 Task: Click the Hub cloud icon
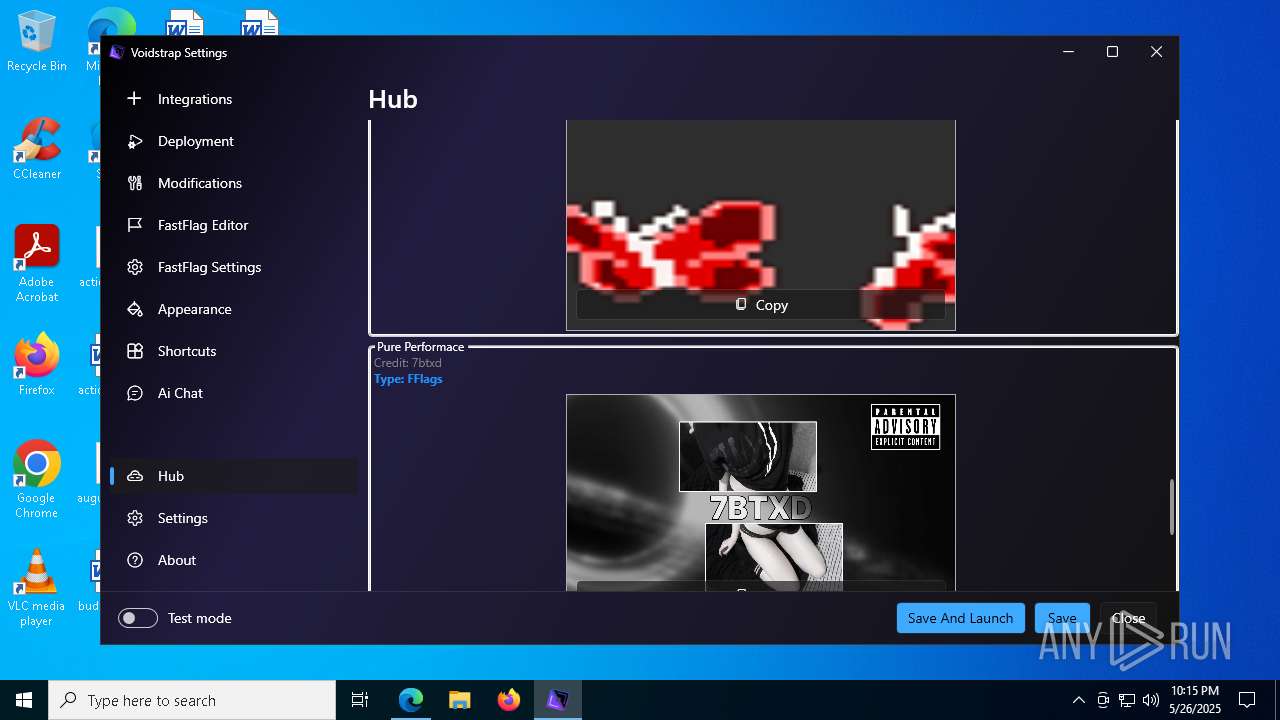click(x=135, y=476)
